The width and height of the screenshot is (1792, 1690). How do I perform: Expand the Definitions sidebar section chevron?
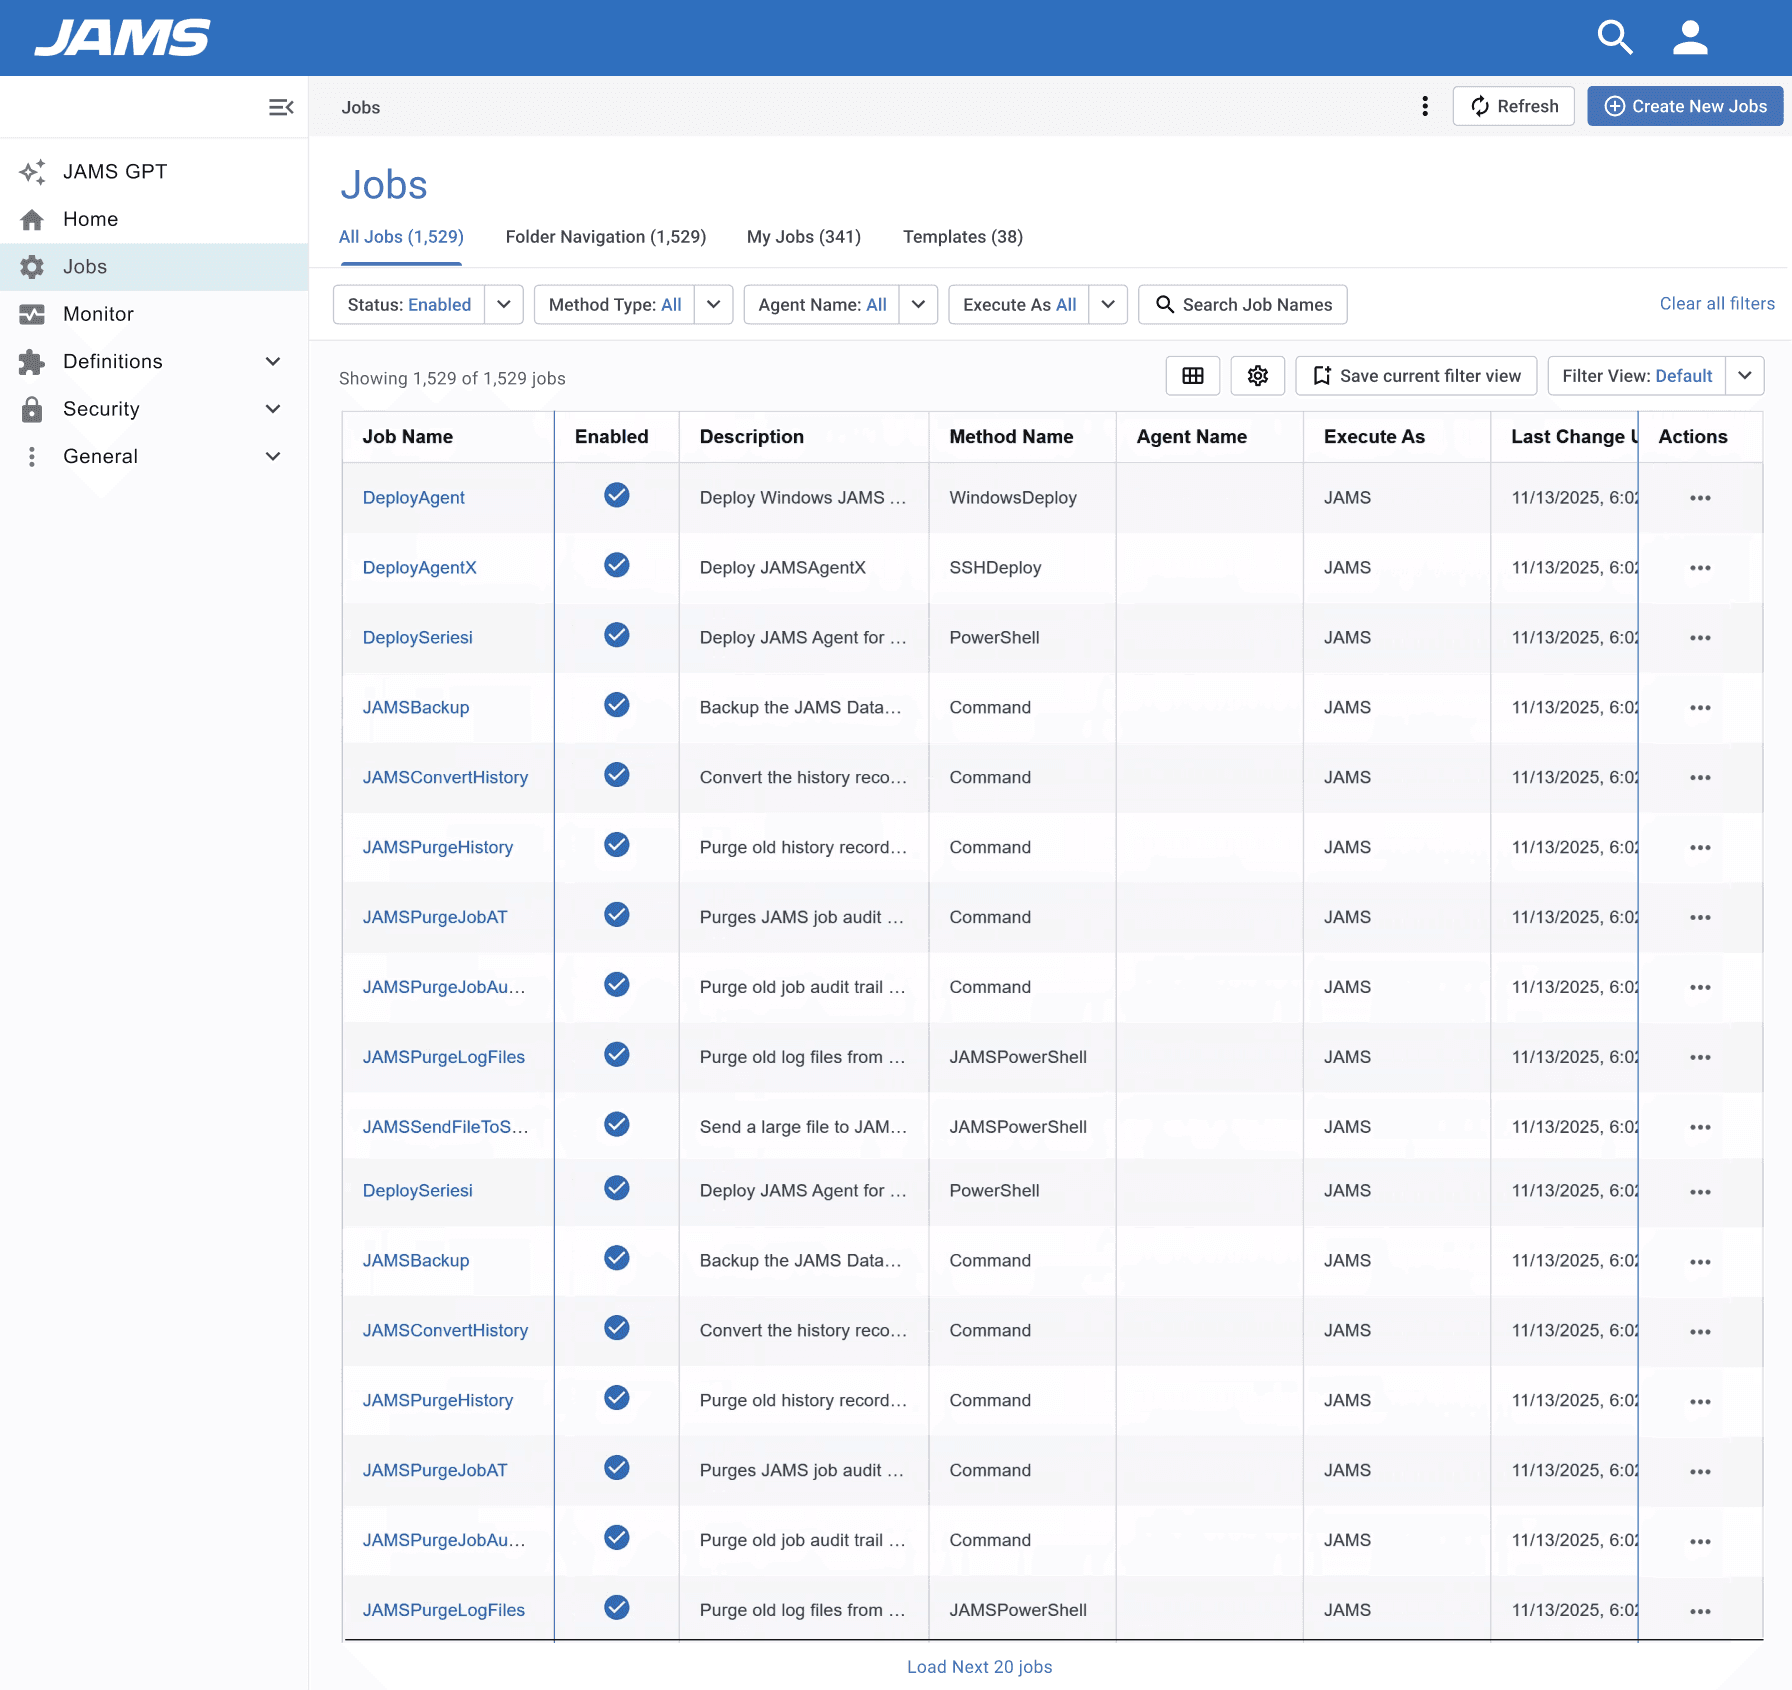[x=273, y=362]
